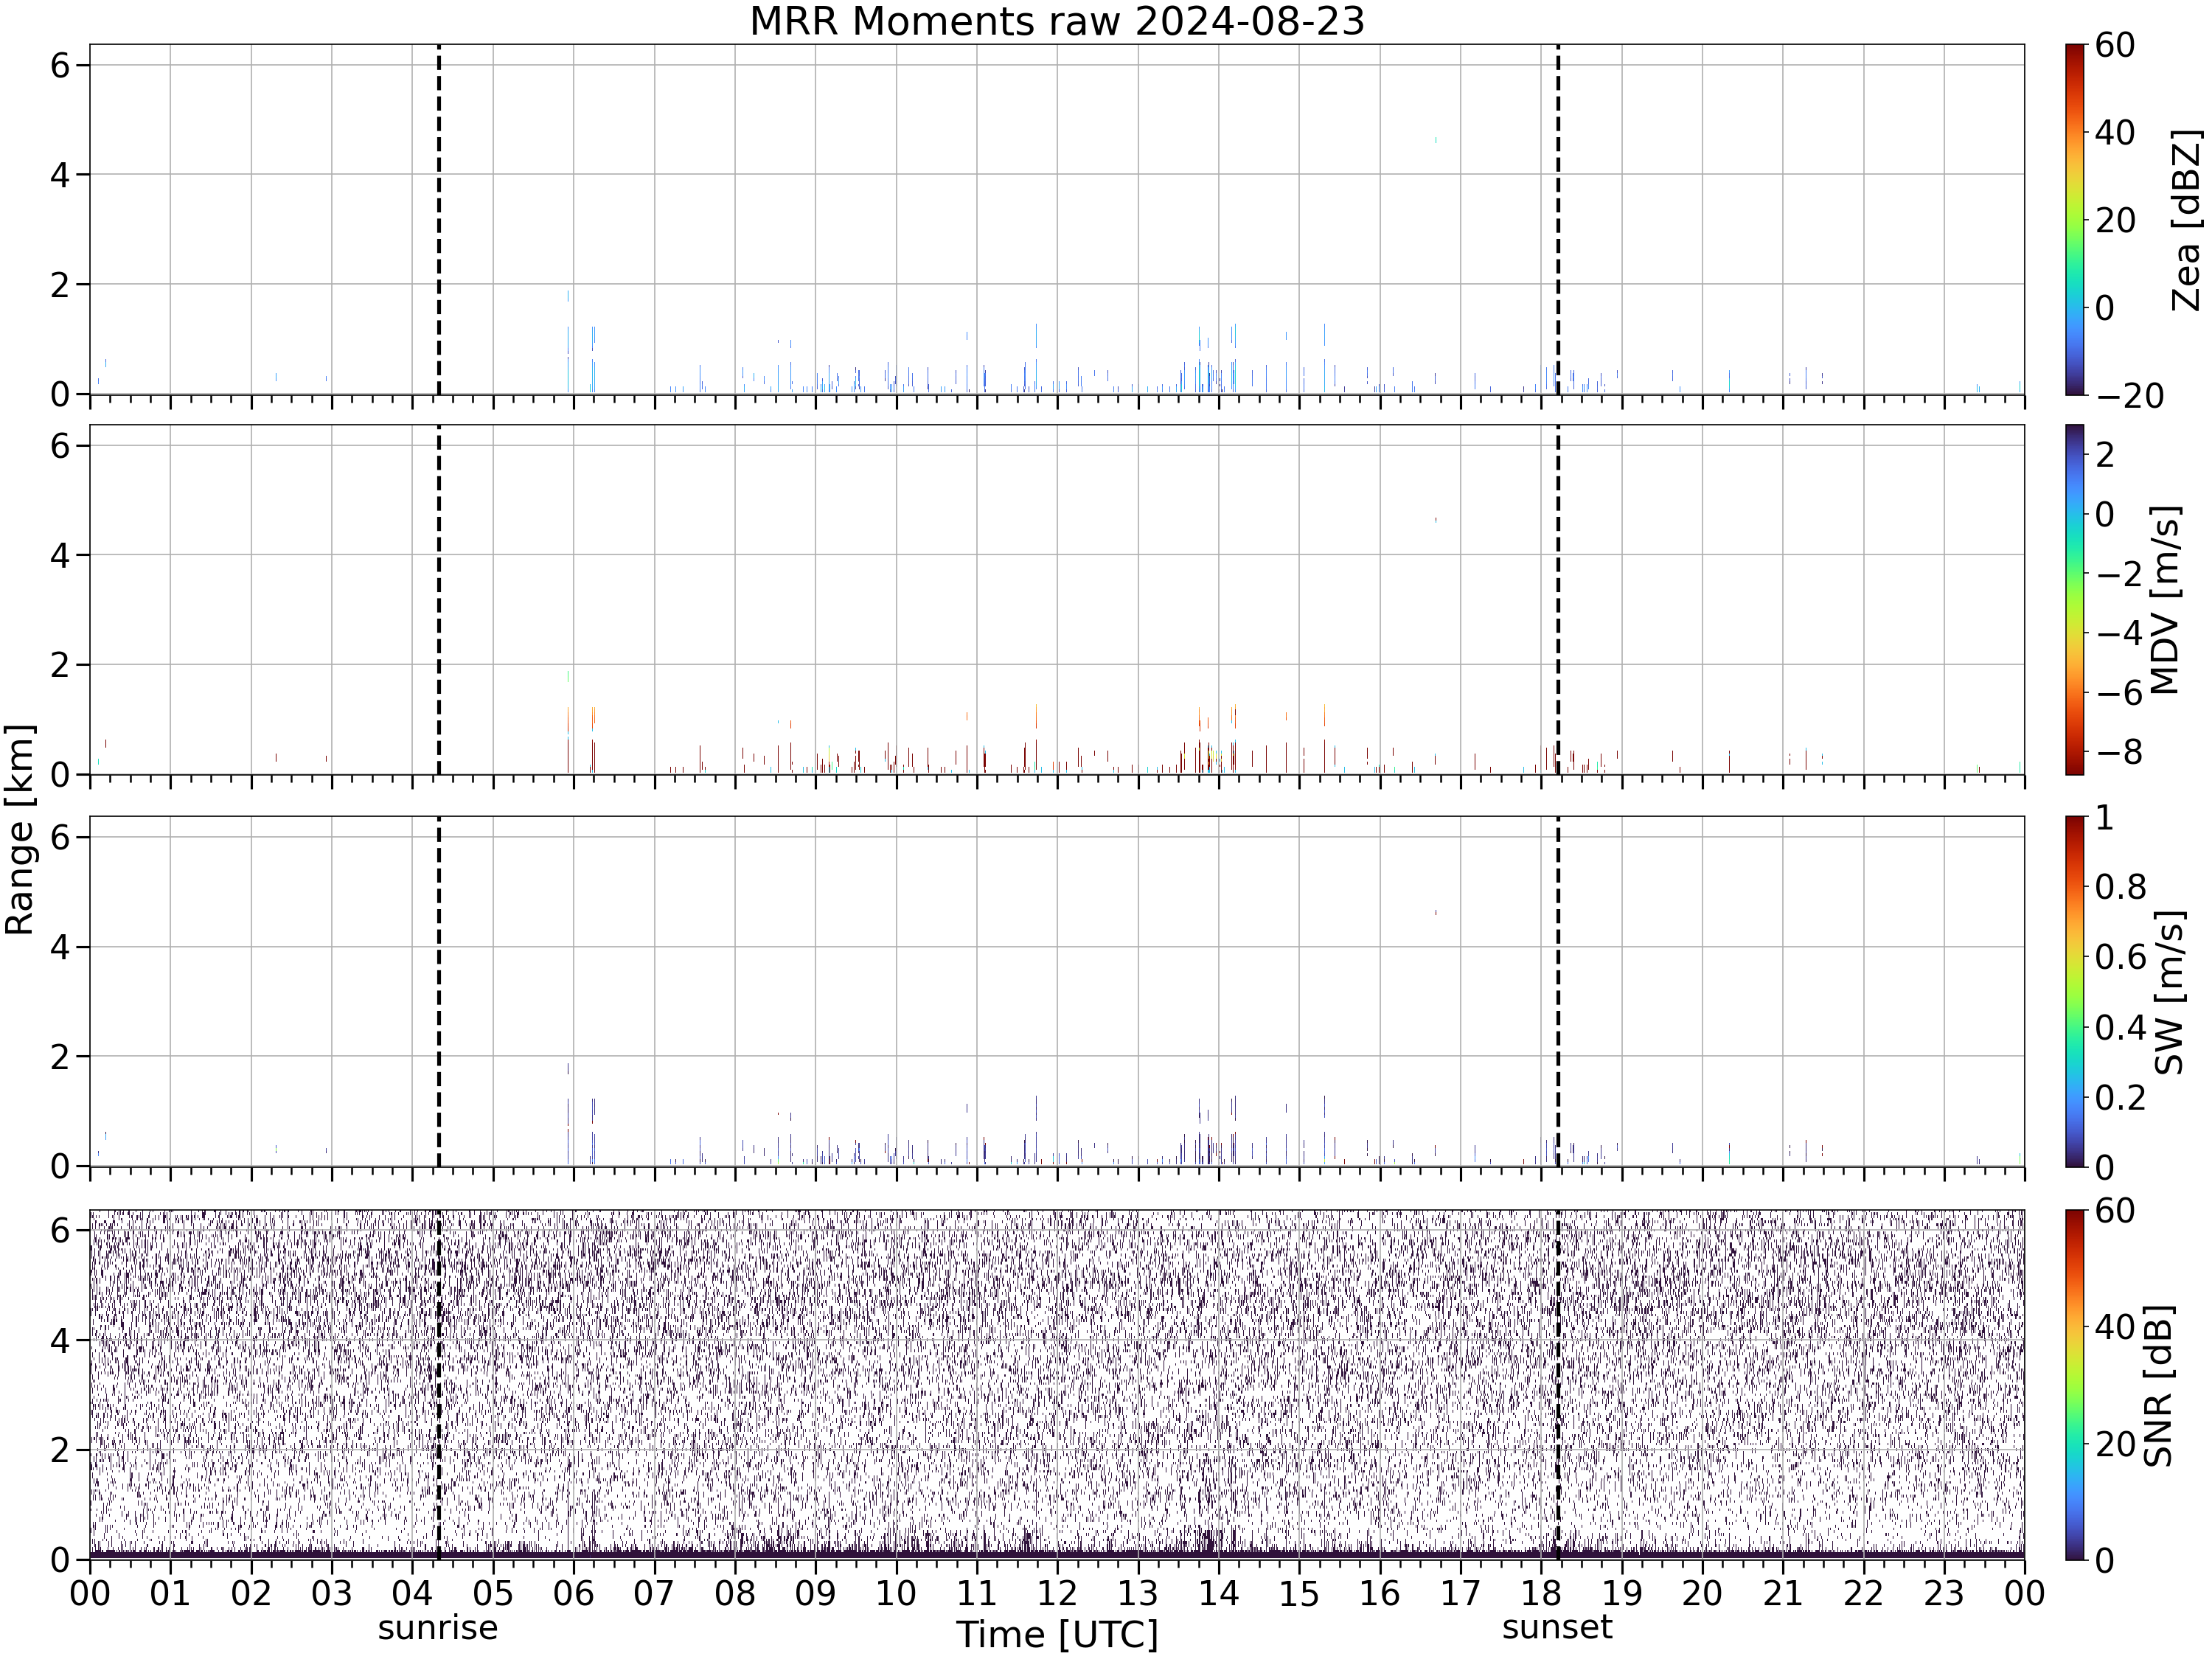Click the Range [km] axis label
Image resolution: width=2212 pixels, height=1659 pixels.
click(20, 830)
